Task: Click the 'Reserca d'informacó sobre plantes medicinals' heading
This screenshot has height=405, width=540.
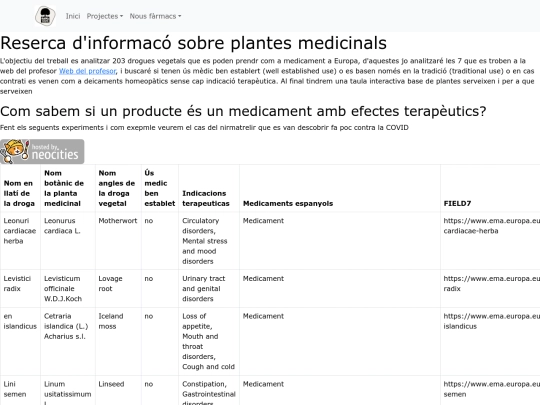Action: tap(194, 43)
